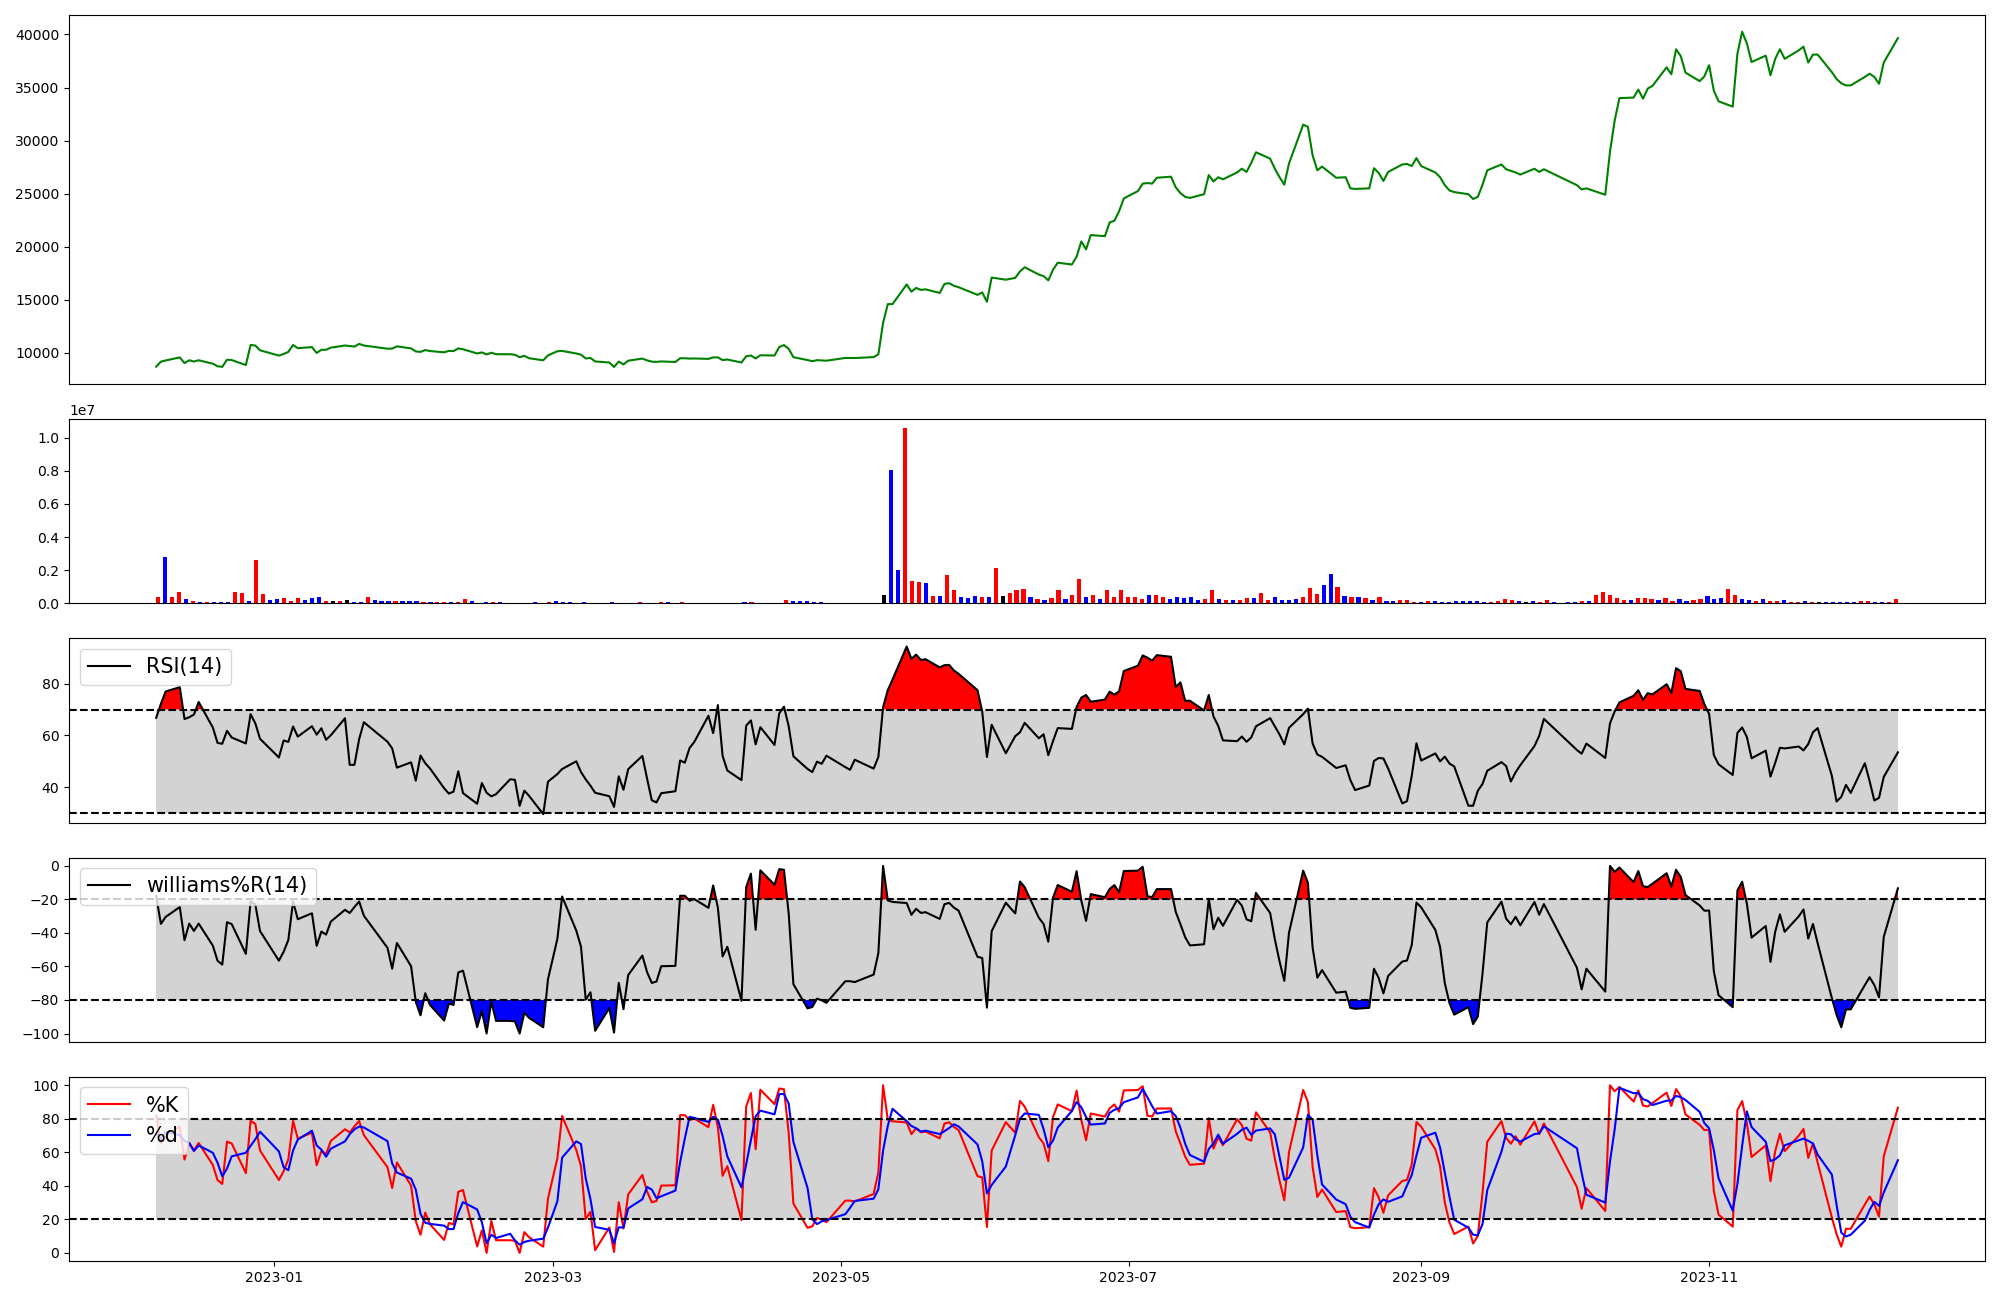Viewport: 2000px width, 1300px height.
Task: Click the 2023-05 x-axis date label
Action: (841, 1277)
